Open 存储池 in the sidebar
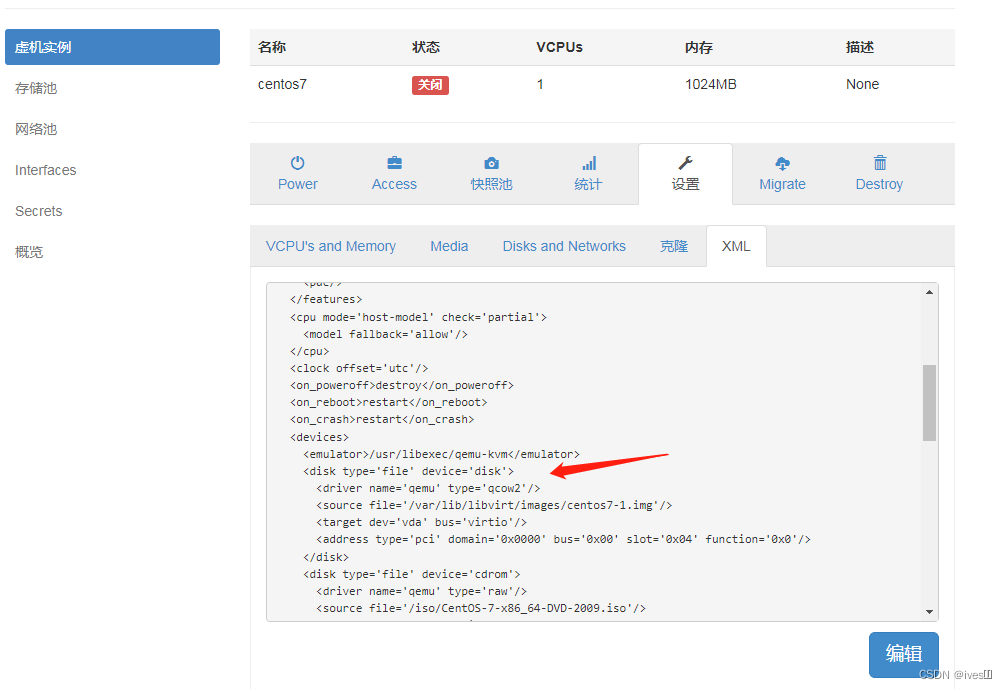This screenshot has width=1007, height=689. pyautogui.click(x=36, y=88)
